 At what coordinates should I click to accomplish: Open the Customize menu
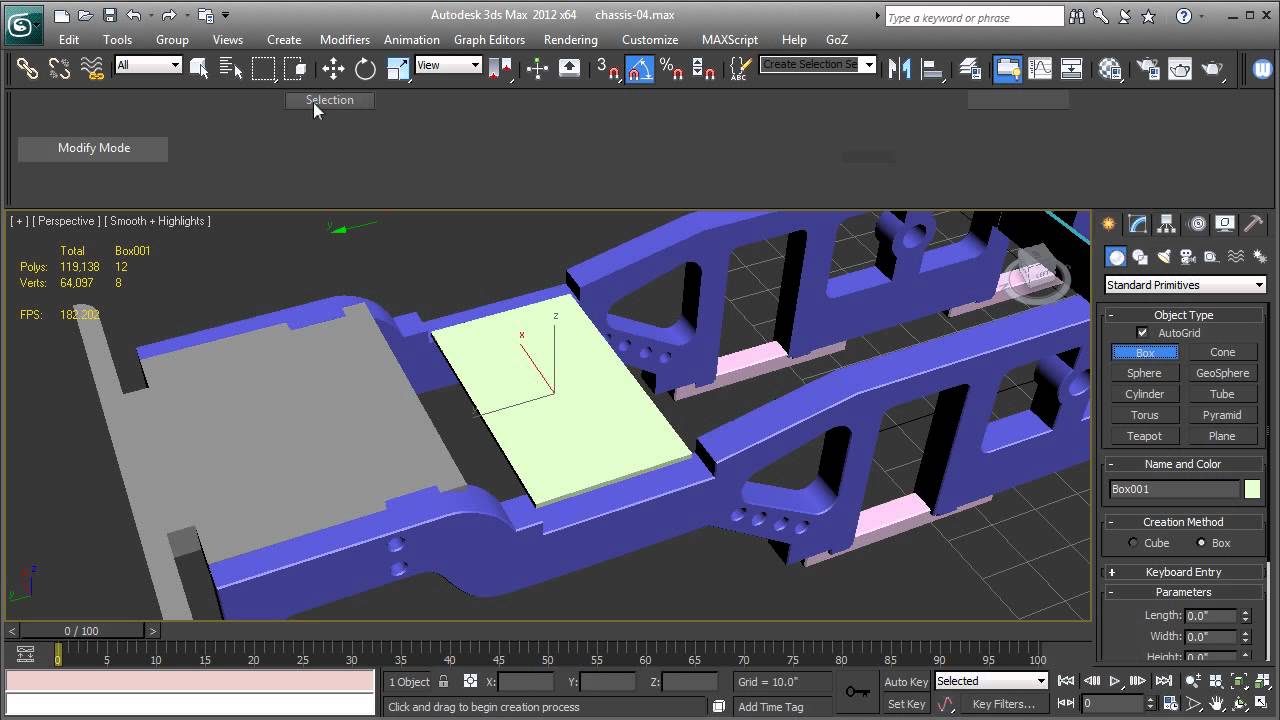[x=650, y=39]
